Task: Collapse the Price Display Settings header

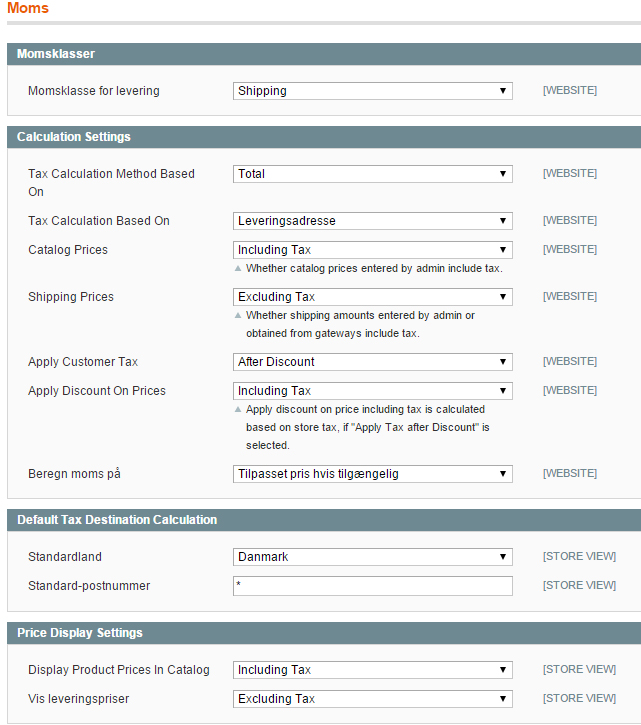Action: coord(324,633)
